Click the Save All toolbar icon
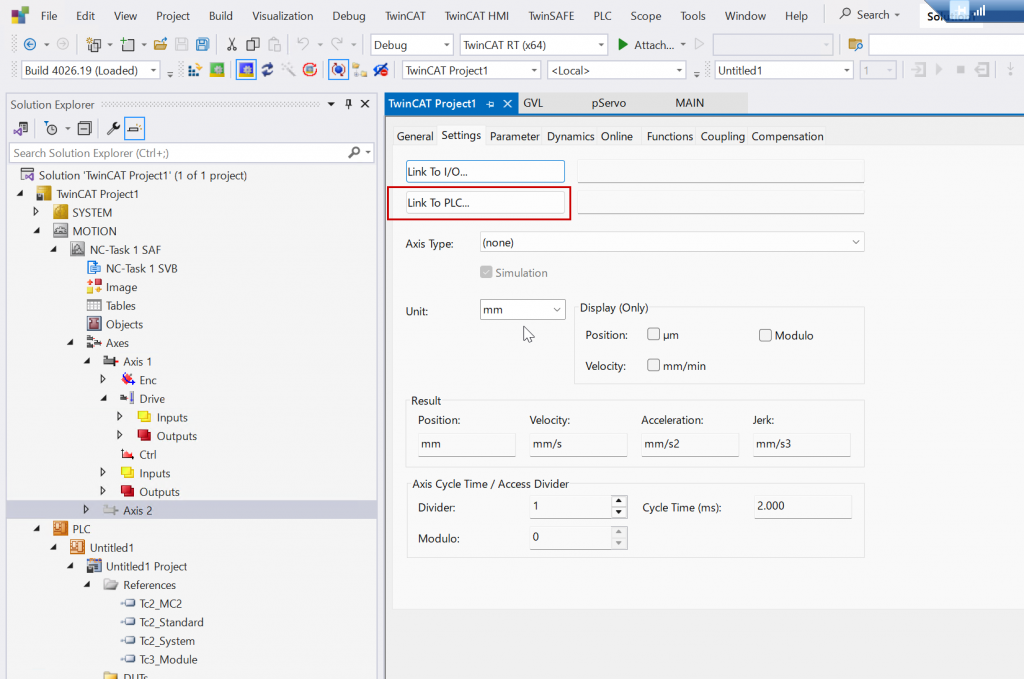Viewport: 1024px width, 679px height. coord(203,45)
